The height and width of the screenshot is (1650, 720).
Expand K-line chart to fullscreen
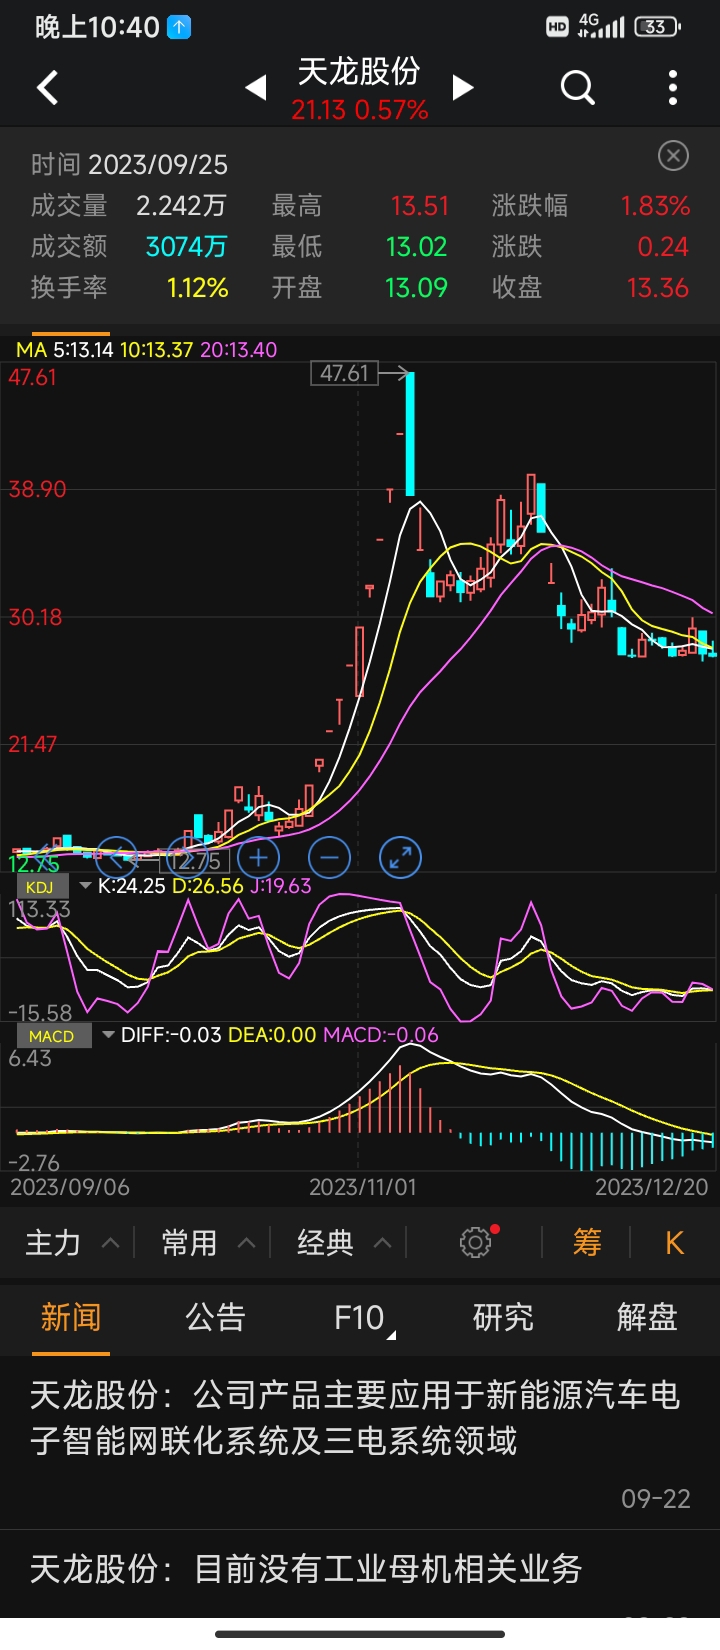(401, 857)
